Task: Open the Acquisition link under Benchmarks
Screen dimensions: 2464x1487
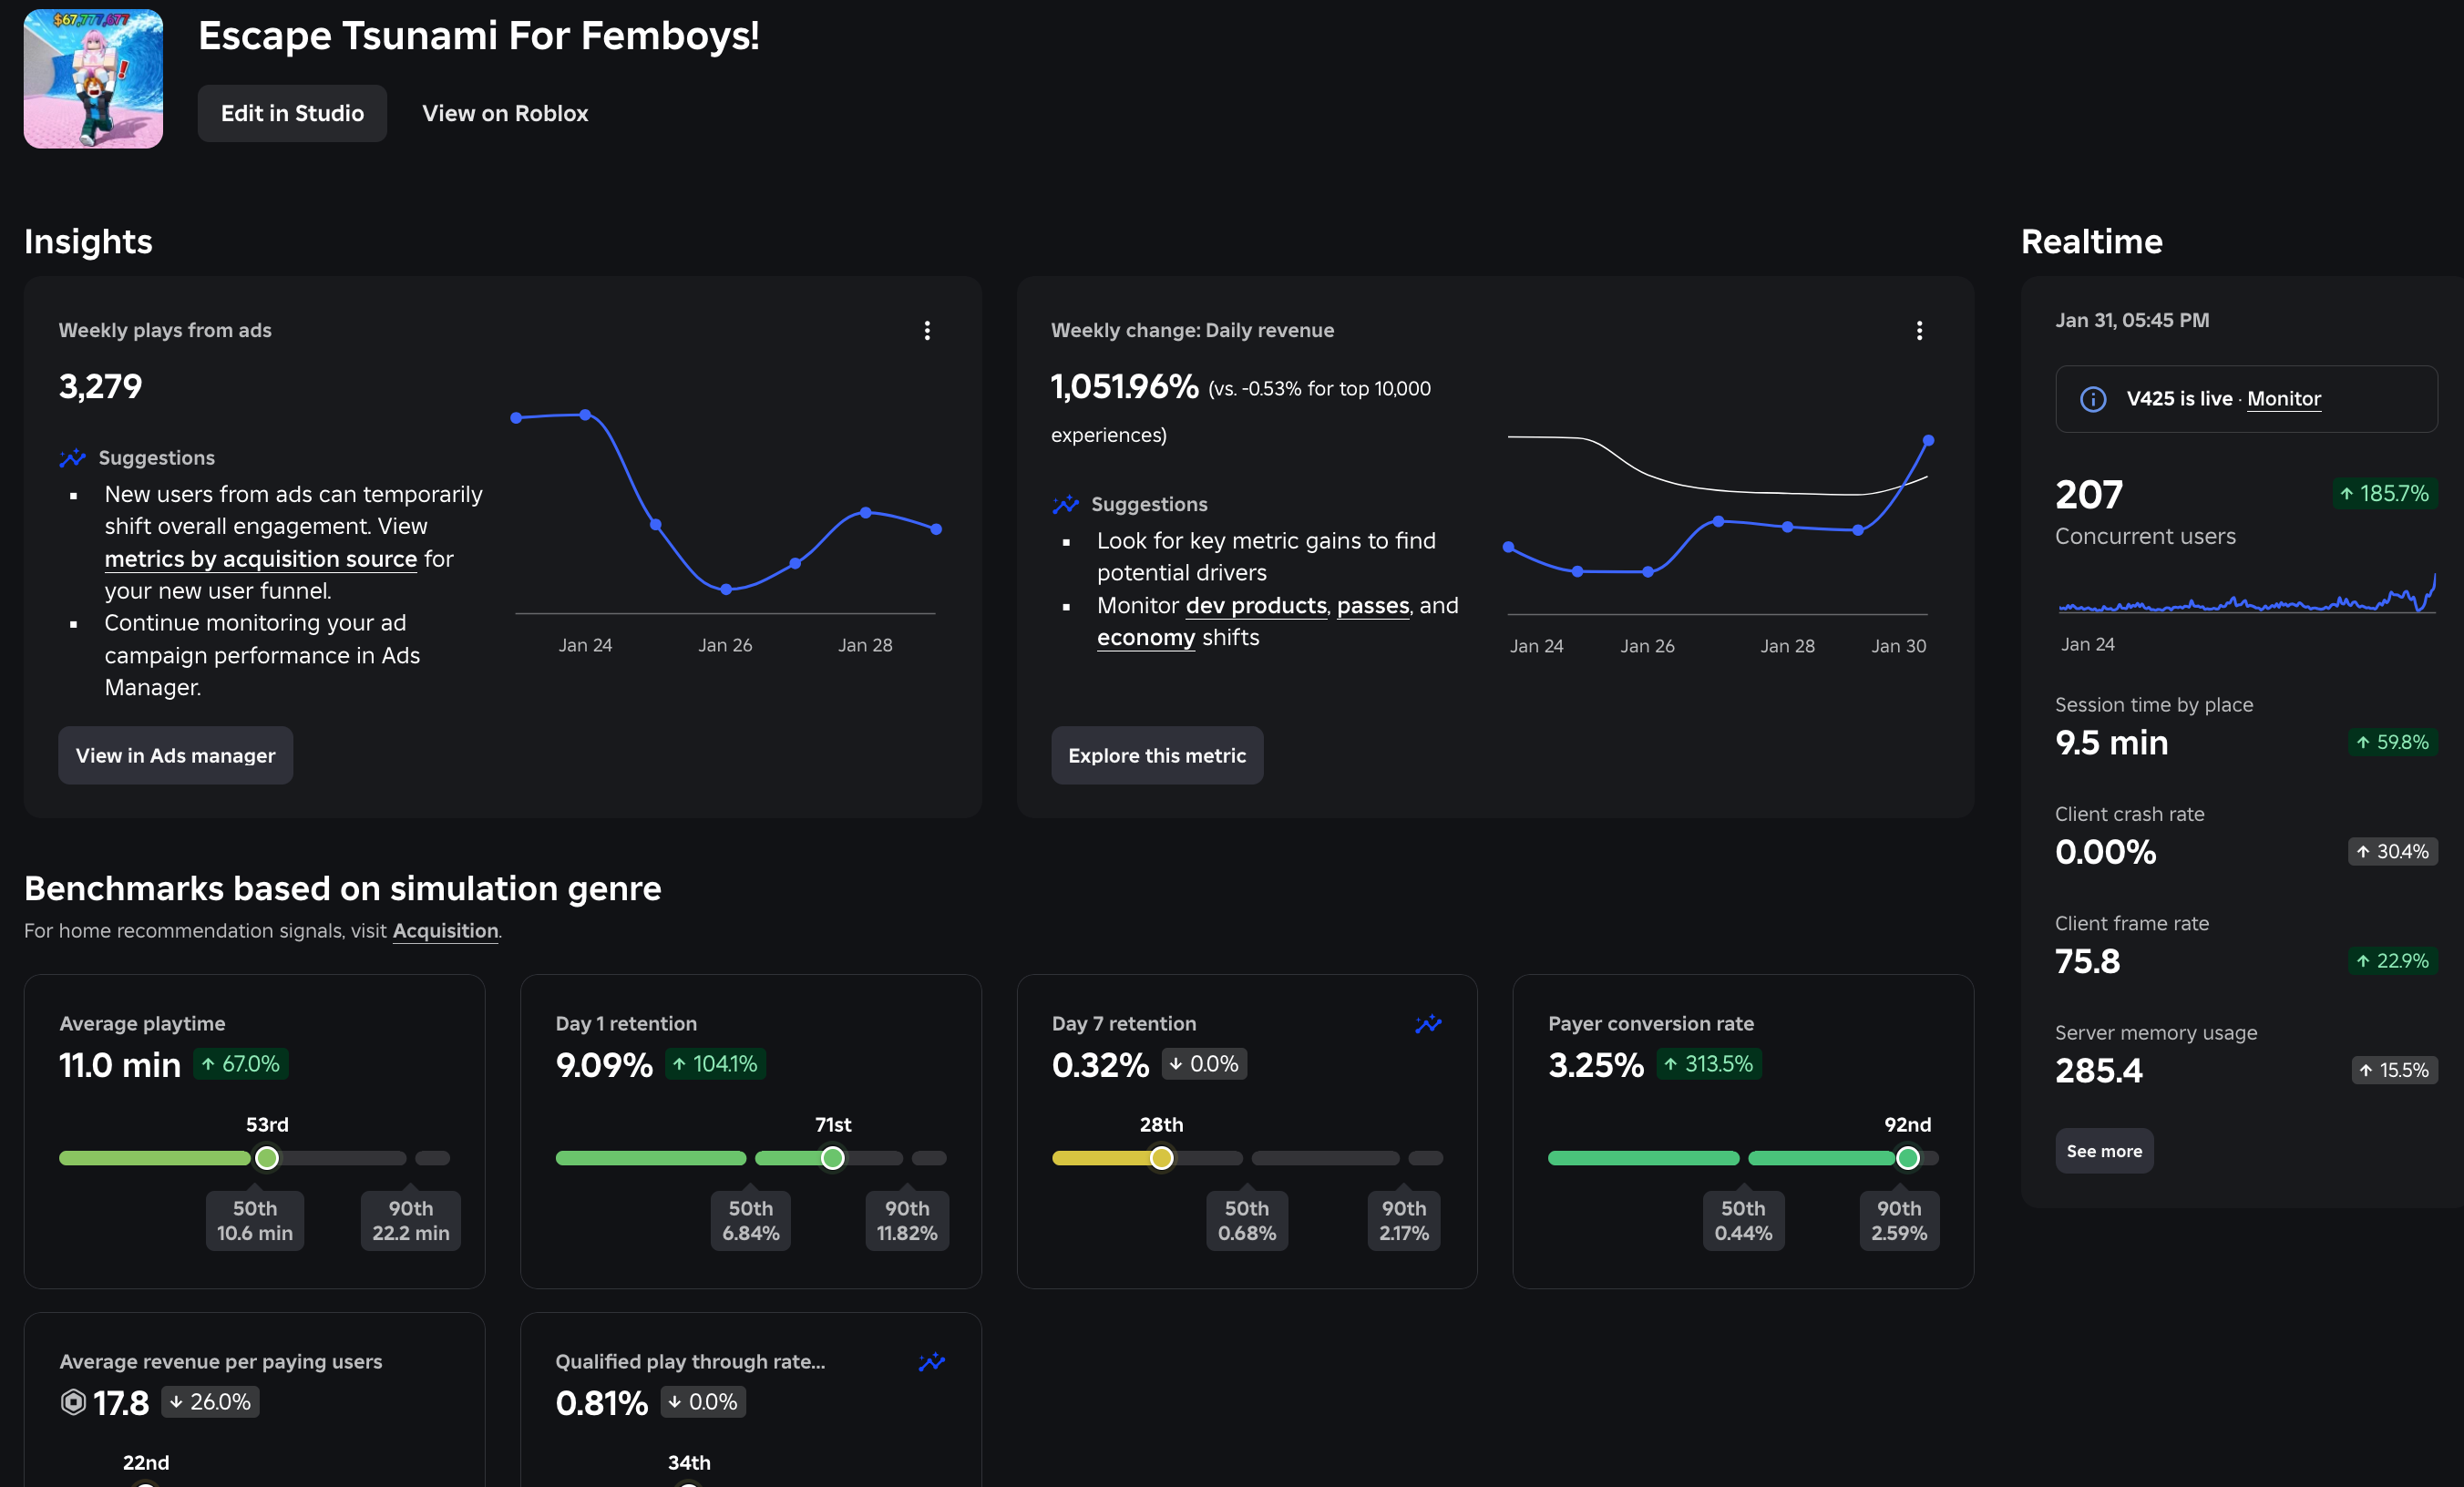Action: coord(445,930)
